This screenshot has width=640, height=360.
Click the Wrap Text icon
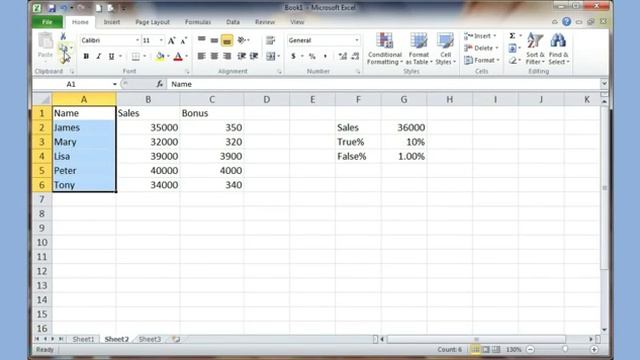coord(270,40)
